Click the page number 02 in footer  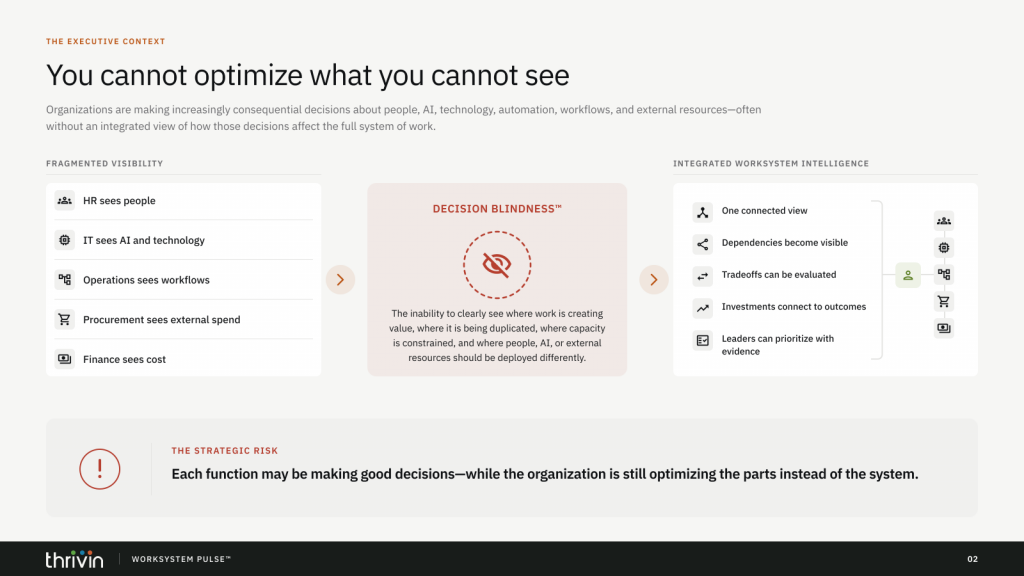coord(972,559)
